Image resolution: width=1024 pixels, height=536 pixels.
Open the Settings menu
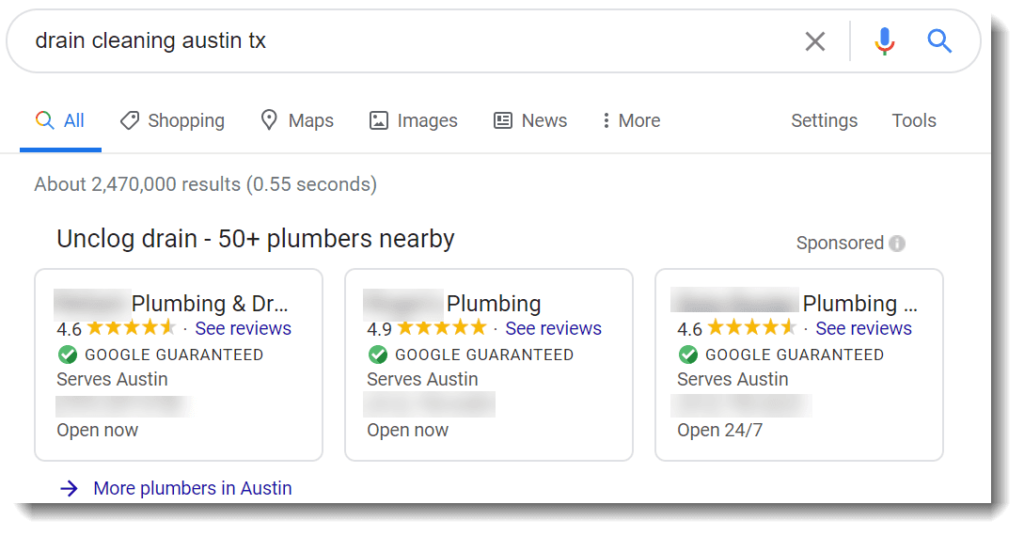click(823, 120)
